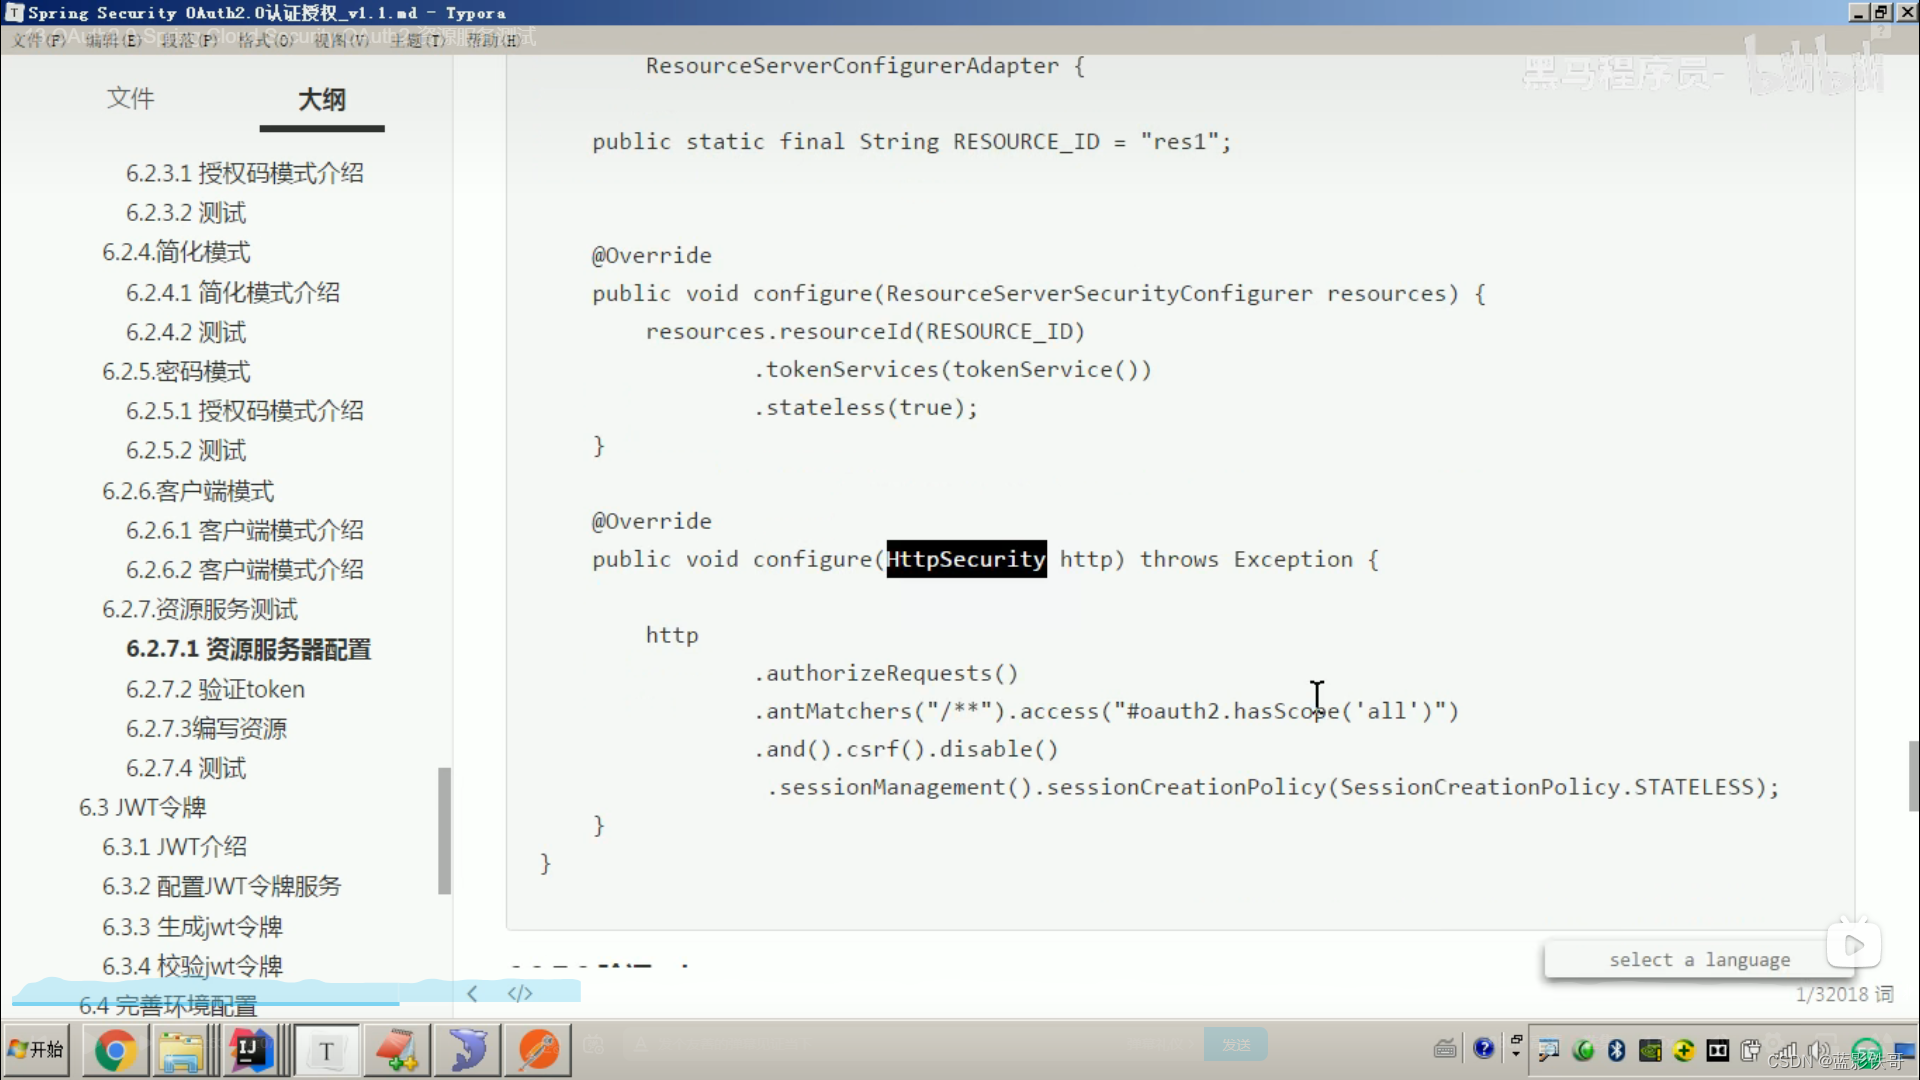Click the green globe tray icon
Image resolution: width=1920 pixels, height=1080 pixels.
pos(1583,1050)
